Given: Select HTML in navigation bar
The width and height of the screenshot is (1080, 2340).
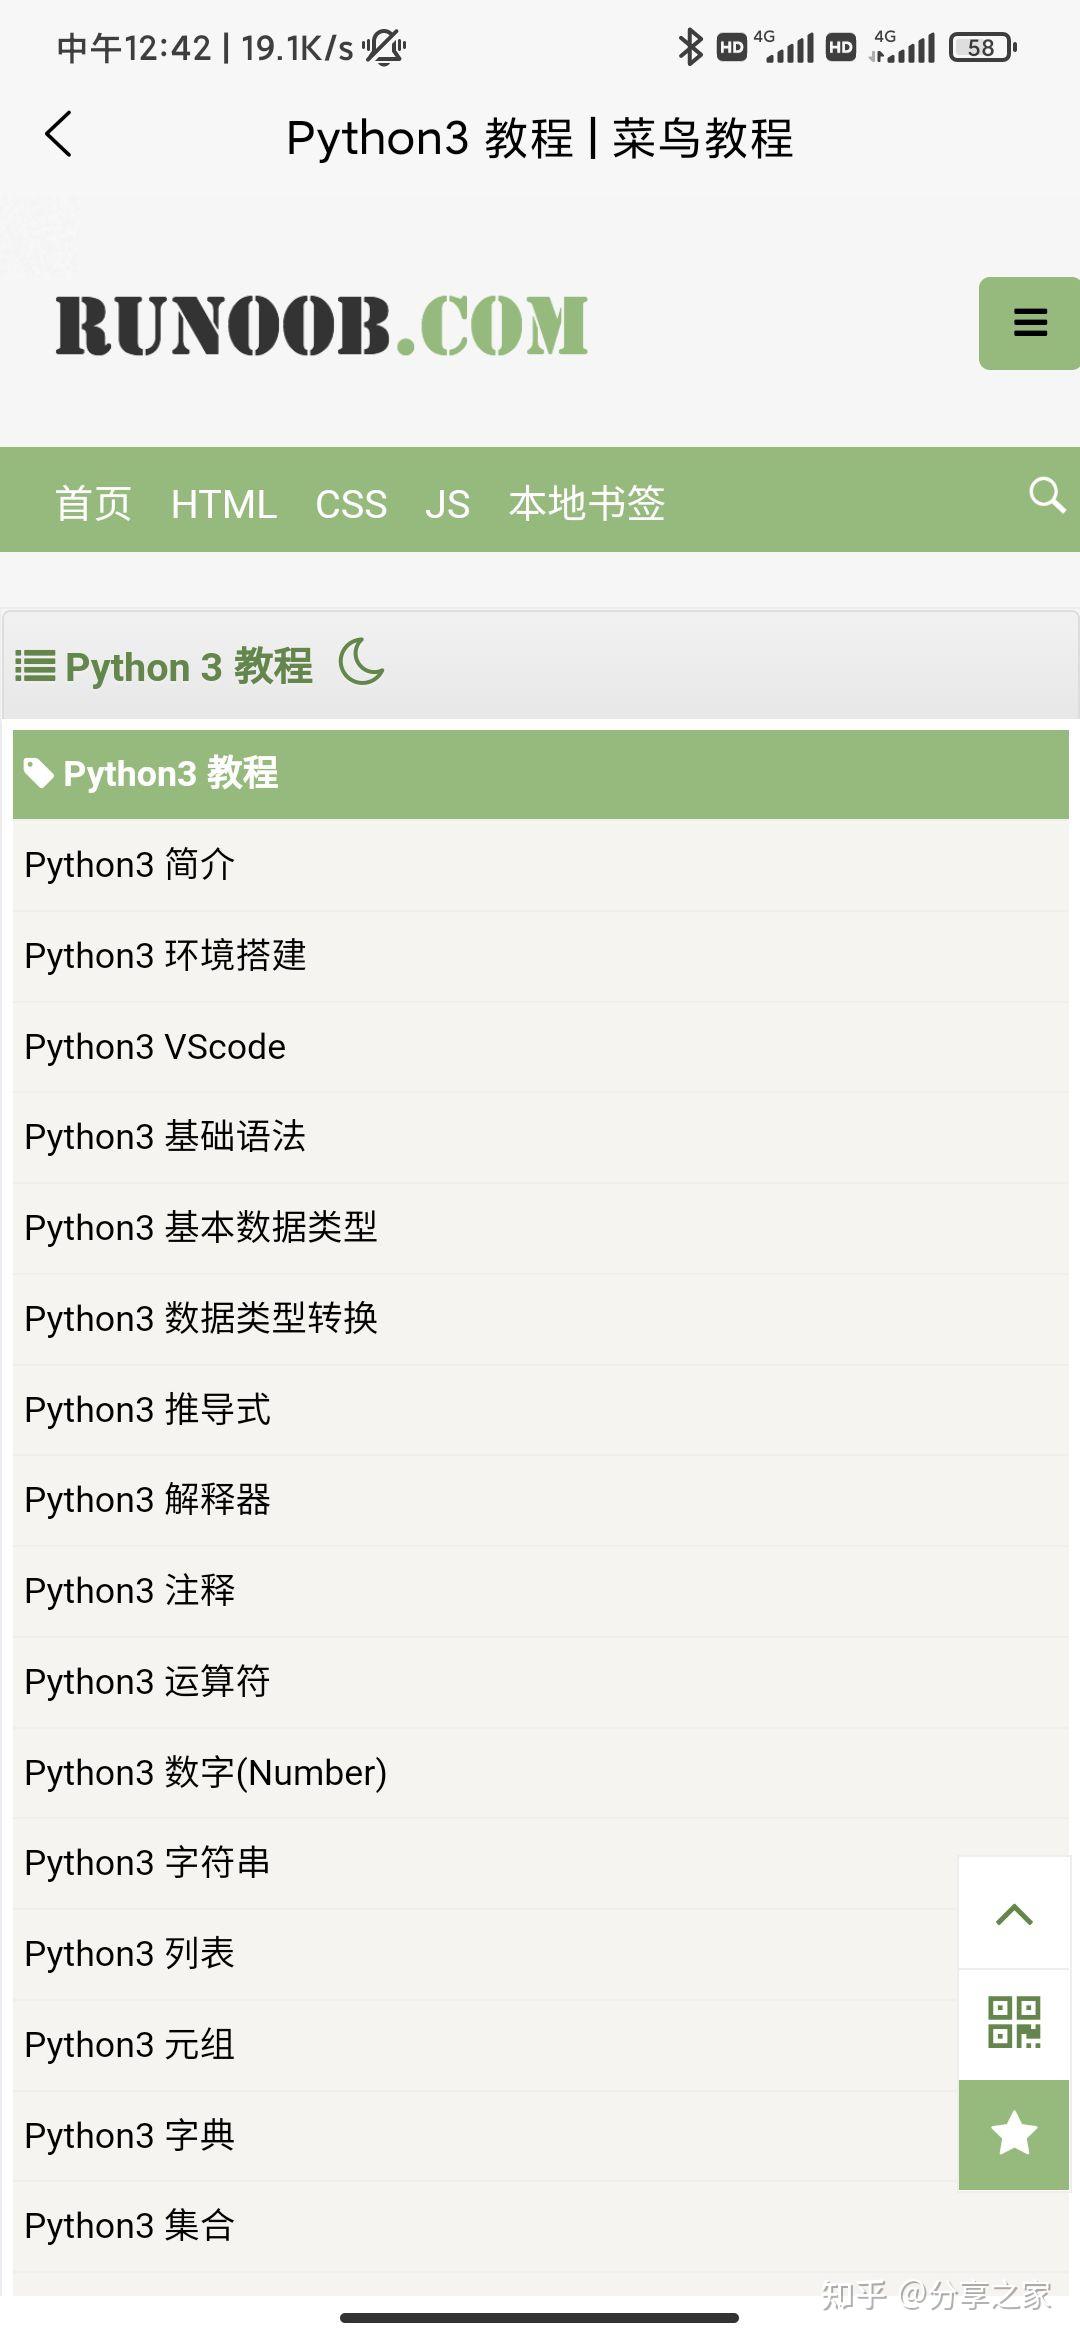Looking at the screenshot, I should point(224,504).
